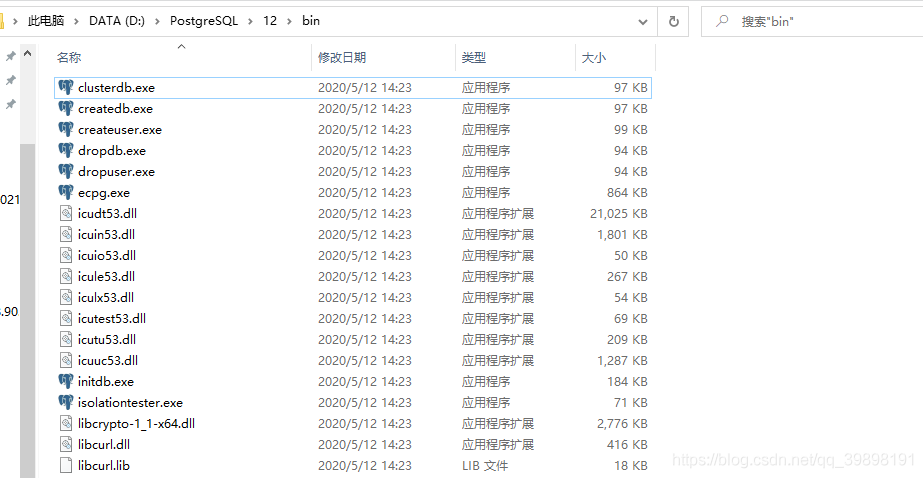Select file name icutest53.dll
The image size is (923, 478).
tap(112, 318)
